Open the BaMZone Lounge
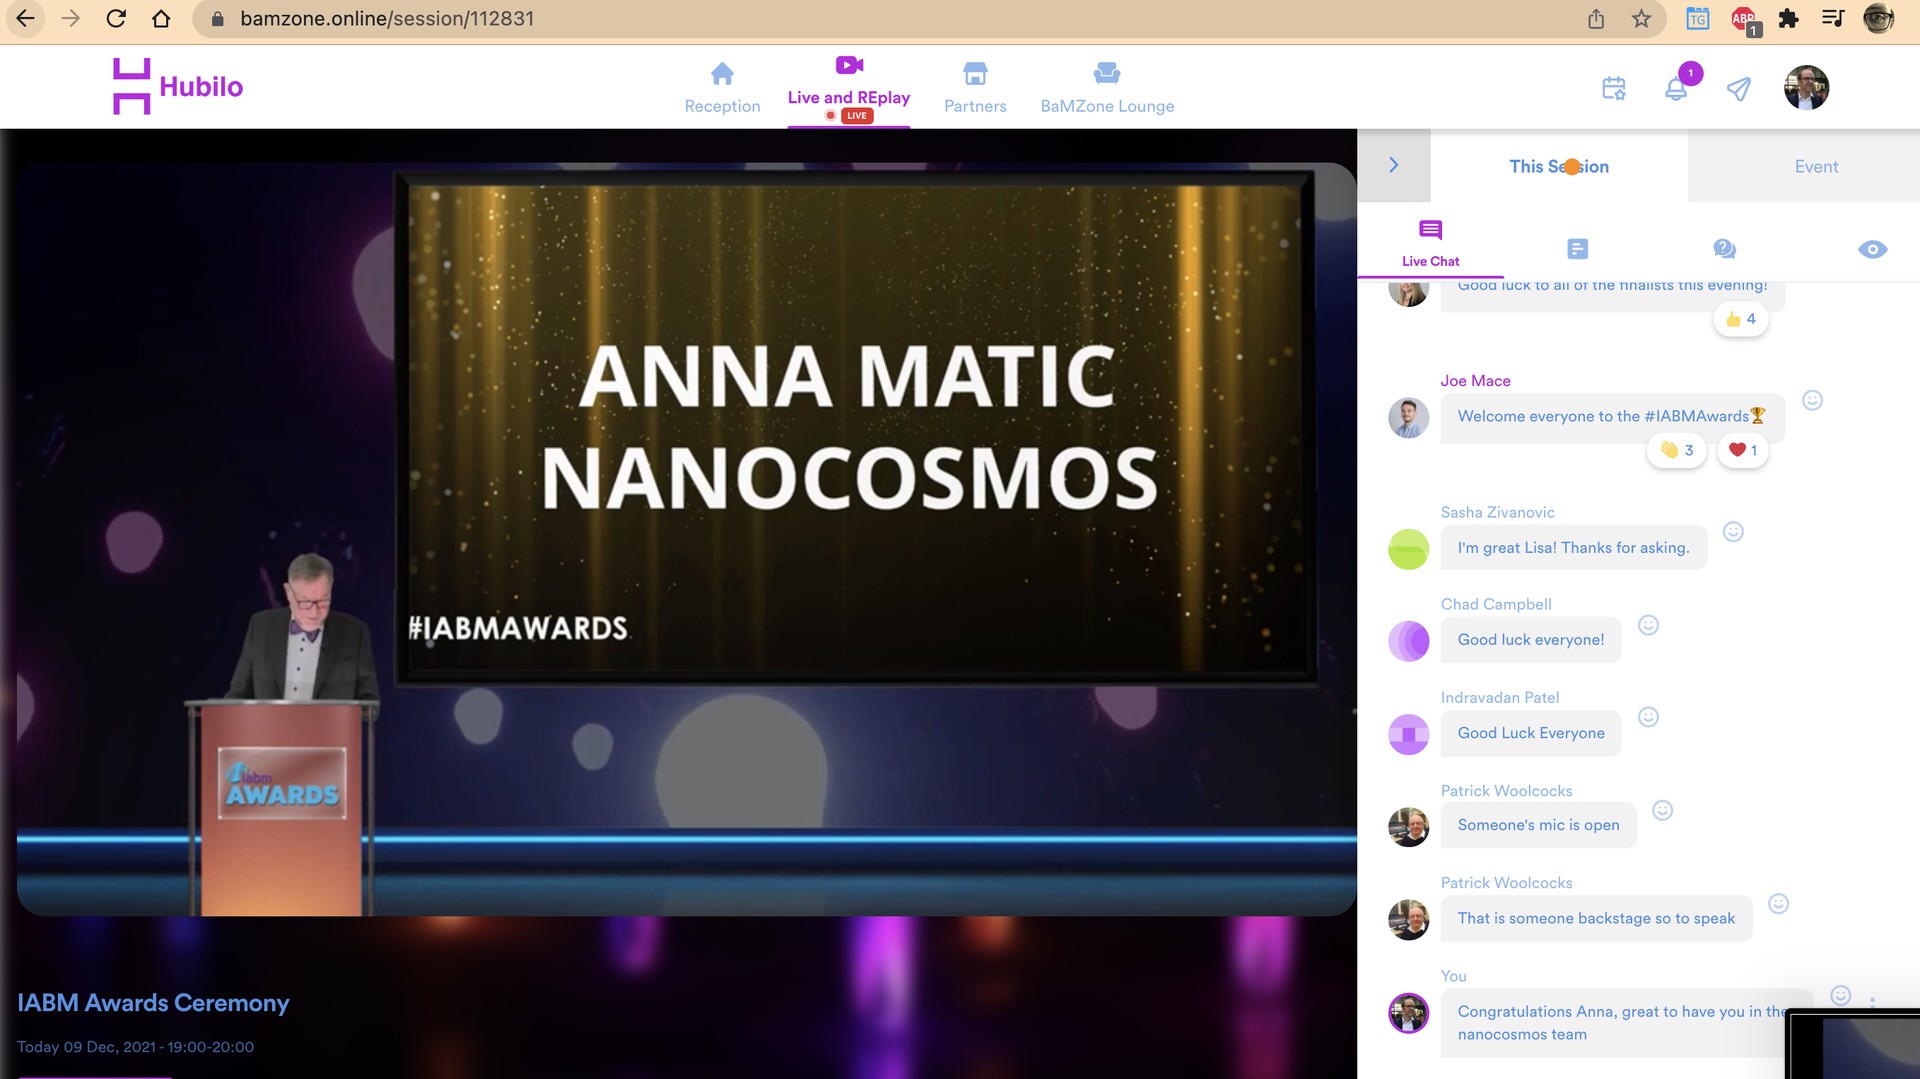The height and width of the screenshot is (1079, 1920). (1107, 88)
